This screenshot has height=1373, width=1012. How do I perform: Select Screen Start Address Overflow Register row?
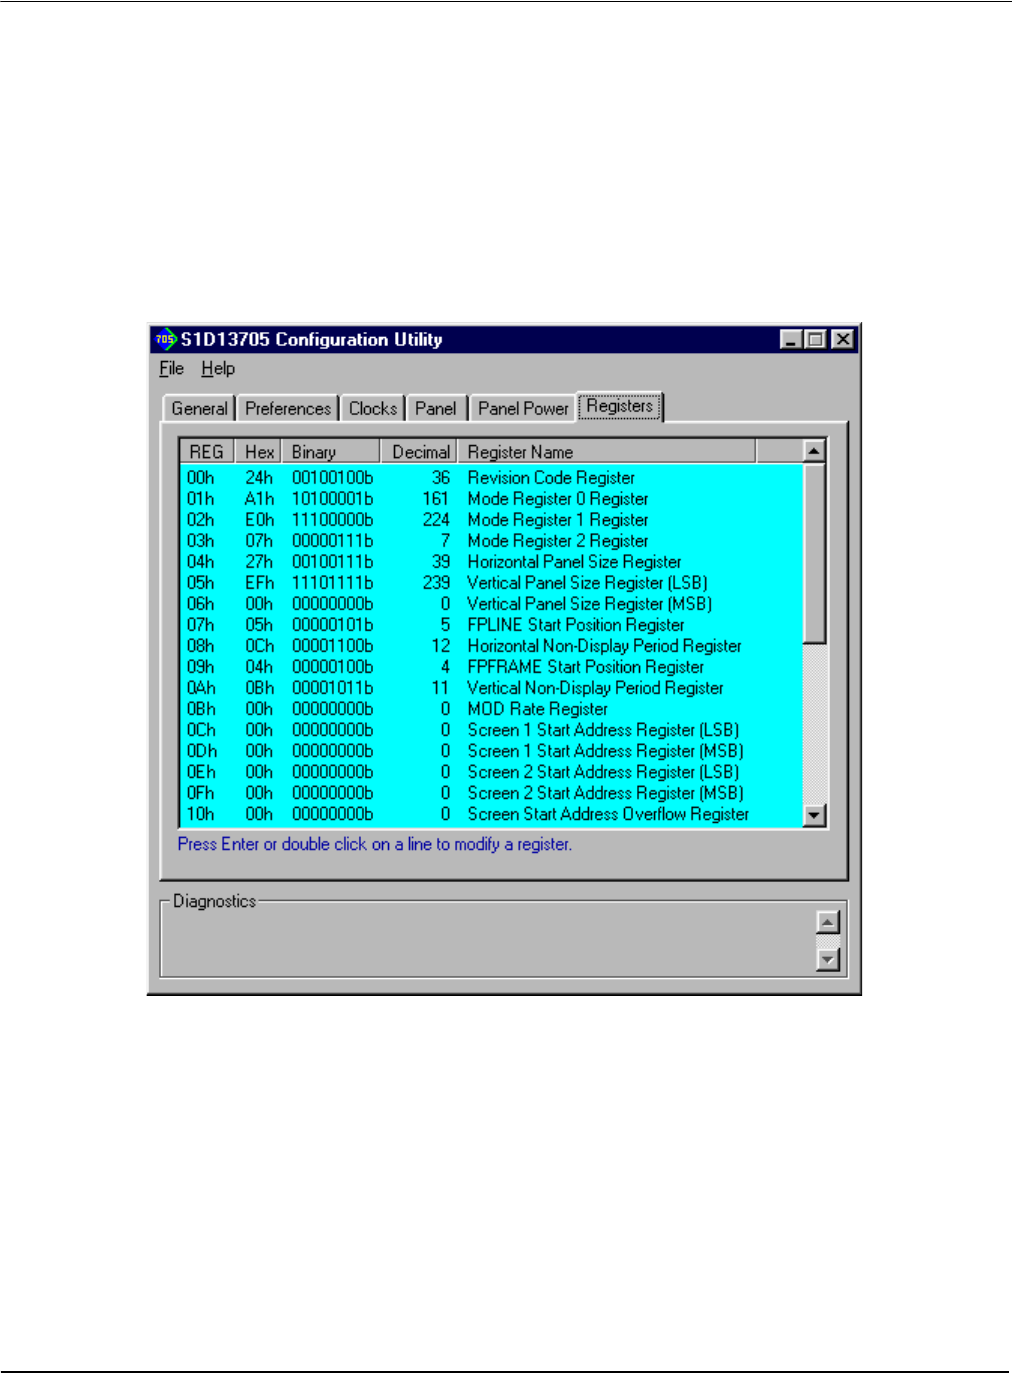pyautogui.click(x=492, y=814)
